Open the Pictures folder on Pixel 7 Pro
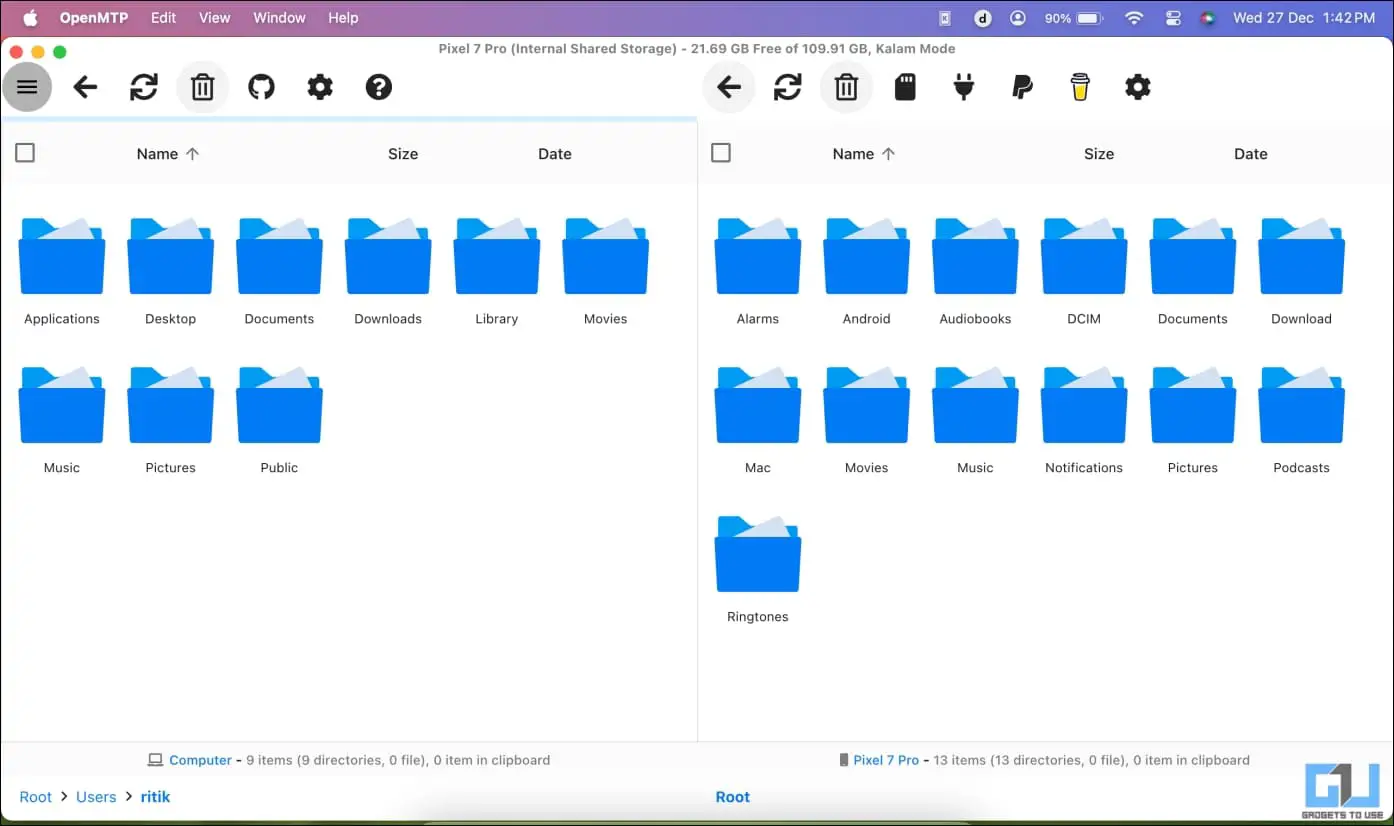 point(1193,421)
